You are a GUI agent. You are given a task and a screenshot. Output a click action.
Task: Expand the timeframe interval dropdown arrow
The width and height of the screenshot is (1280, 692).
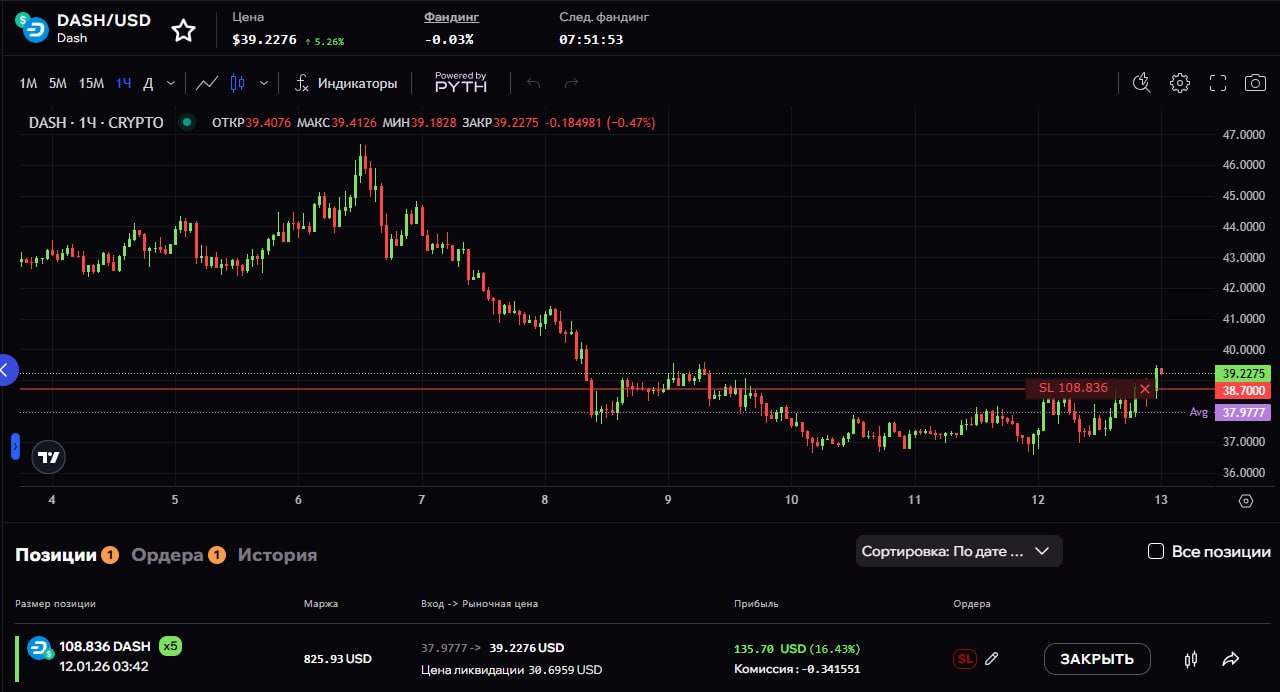[x=171, y=83]
